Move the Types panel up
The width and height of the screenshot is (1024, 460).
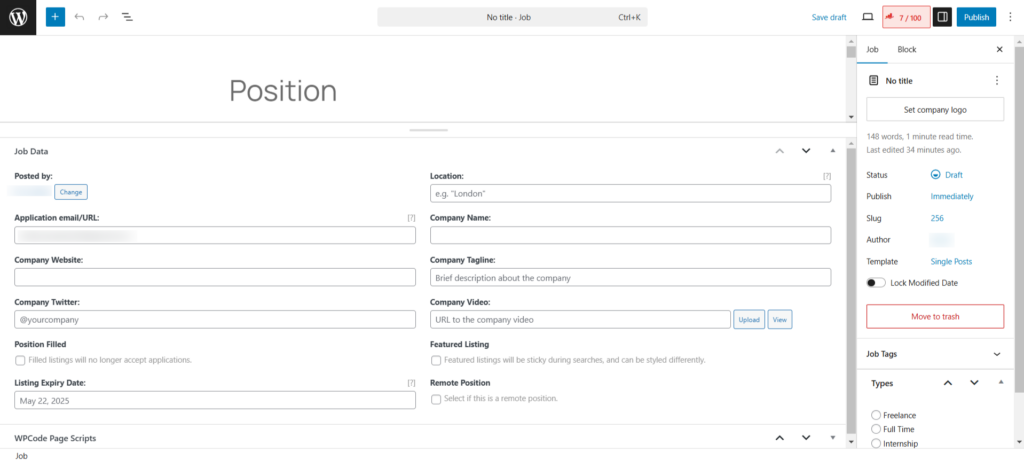948,383
